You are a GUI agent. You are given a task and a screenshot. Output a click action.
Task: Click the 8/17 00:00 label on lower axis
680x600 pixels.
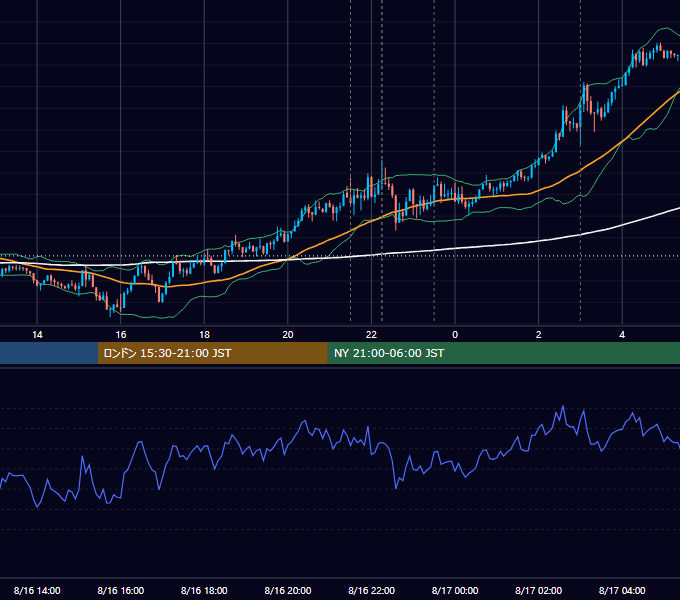[455, 590]
